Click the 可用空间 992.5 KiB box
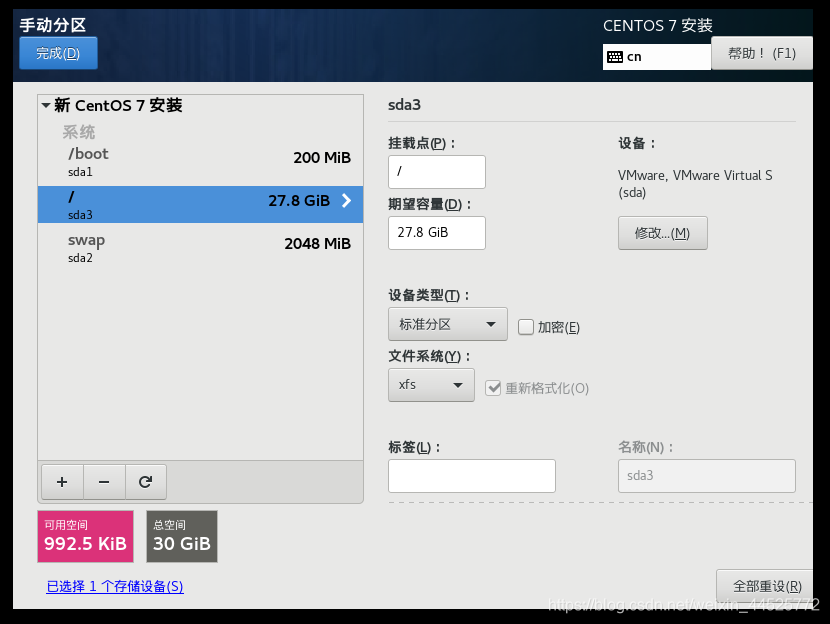830x624 pixels. click(85, 536)
